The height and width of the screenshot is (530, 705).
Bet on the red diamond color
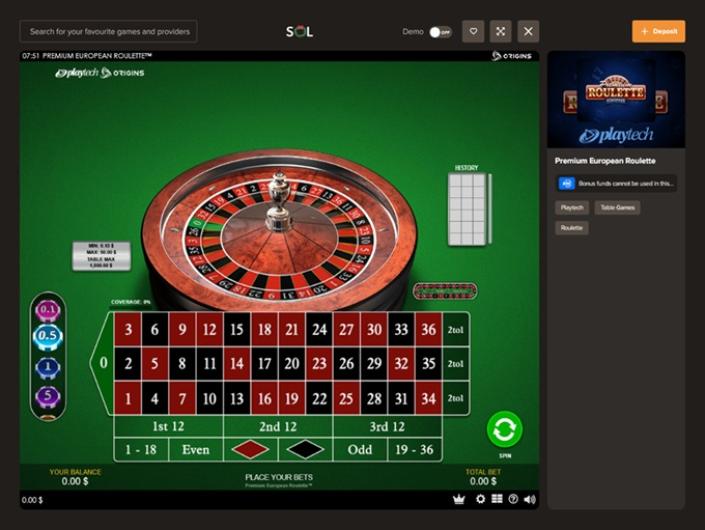(250, 450)
